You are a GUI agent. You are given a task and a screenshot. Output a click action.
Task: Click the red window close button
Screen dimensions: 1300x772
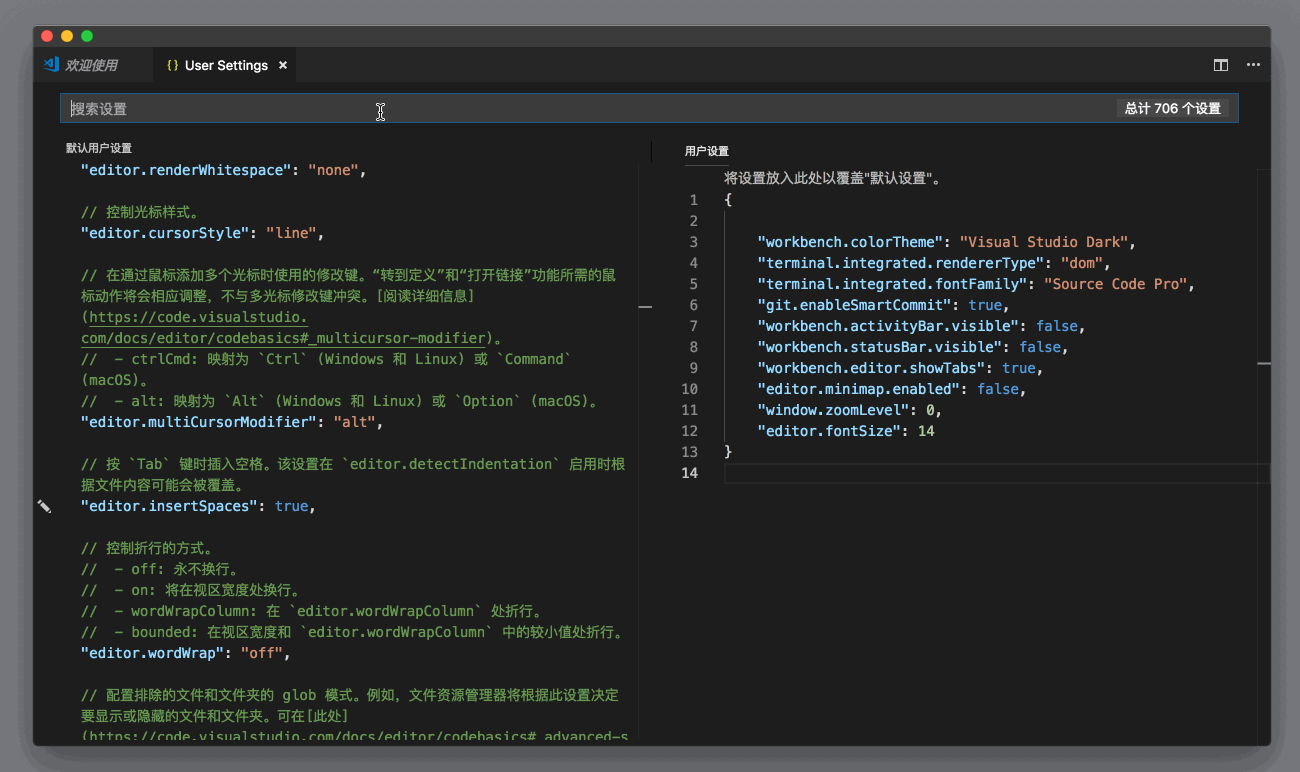tap(46, 36)
